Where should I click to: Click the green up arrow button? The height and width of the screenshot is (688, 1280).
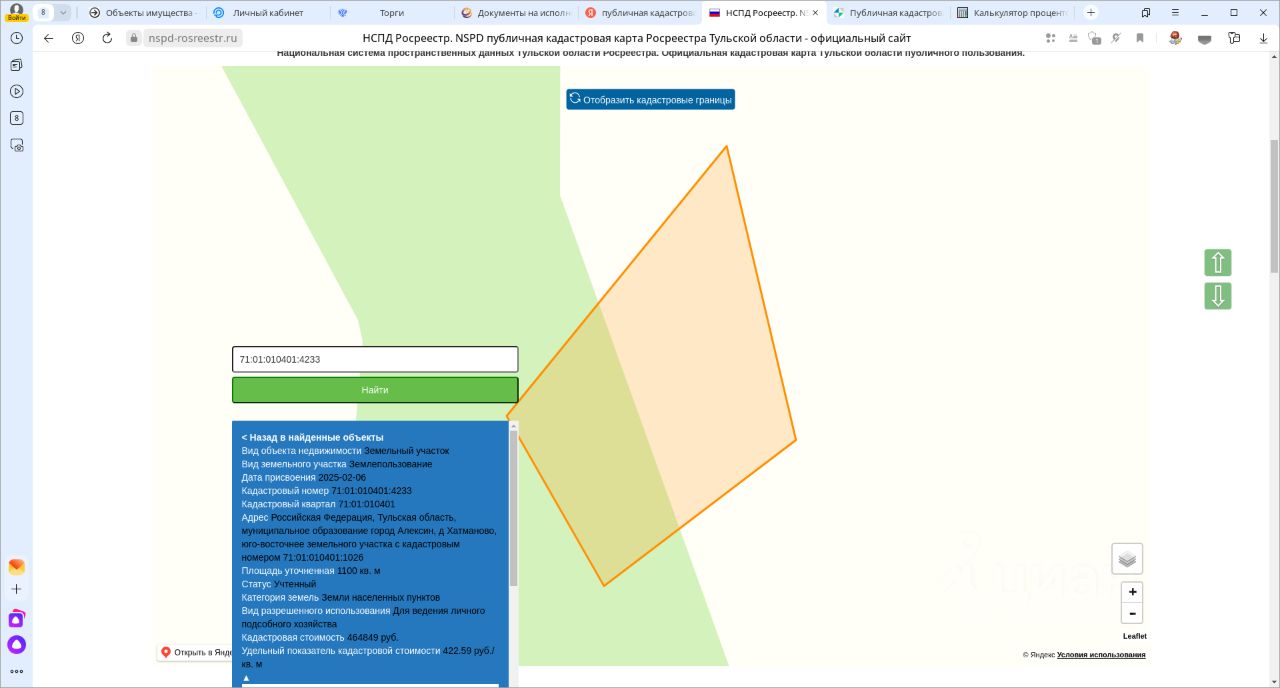tap(1218, 263)
